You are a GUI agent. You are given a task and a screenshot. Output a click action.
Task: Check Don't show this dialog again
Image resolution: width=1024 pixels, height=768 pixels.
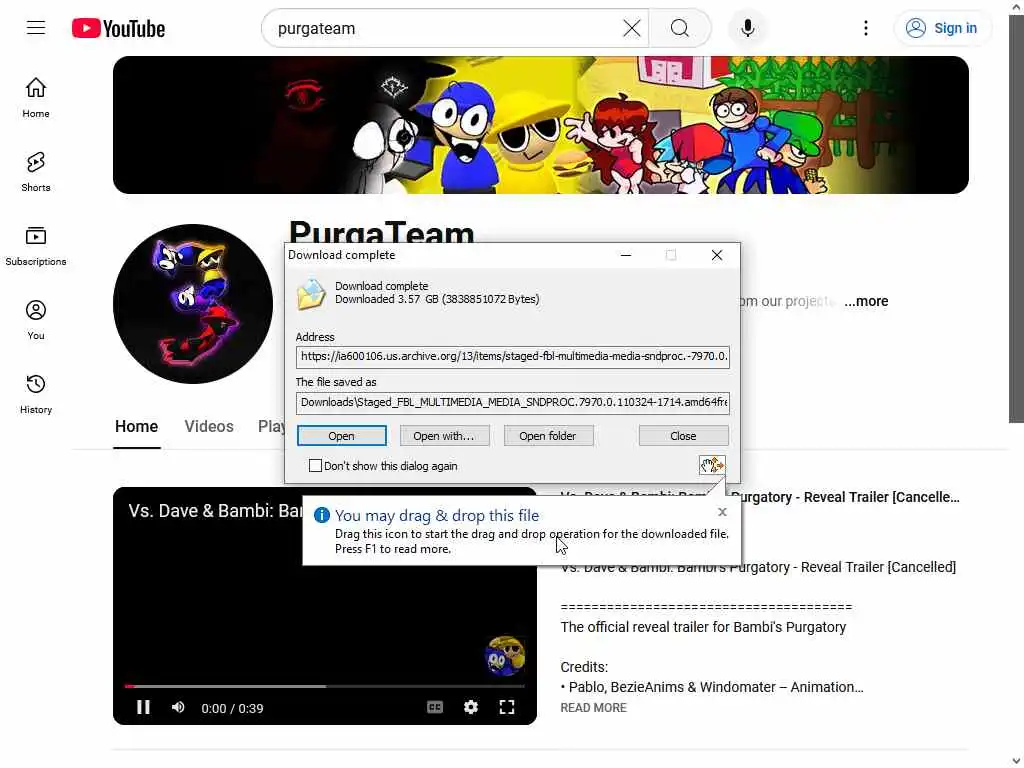(315, 466)
